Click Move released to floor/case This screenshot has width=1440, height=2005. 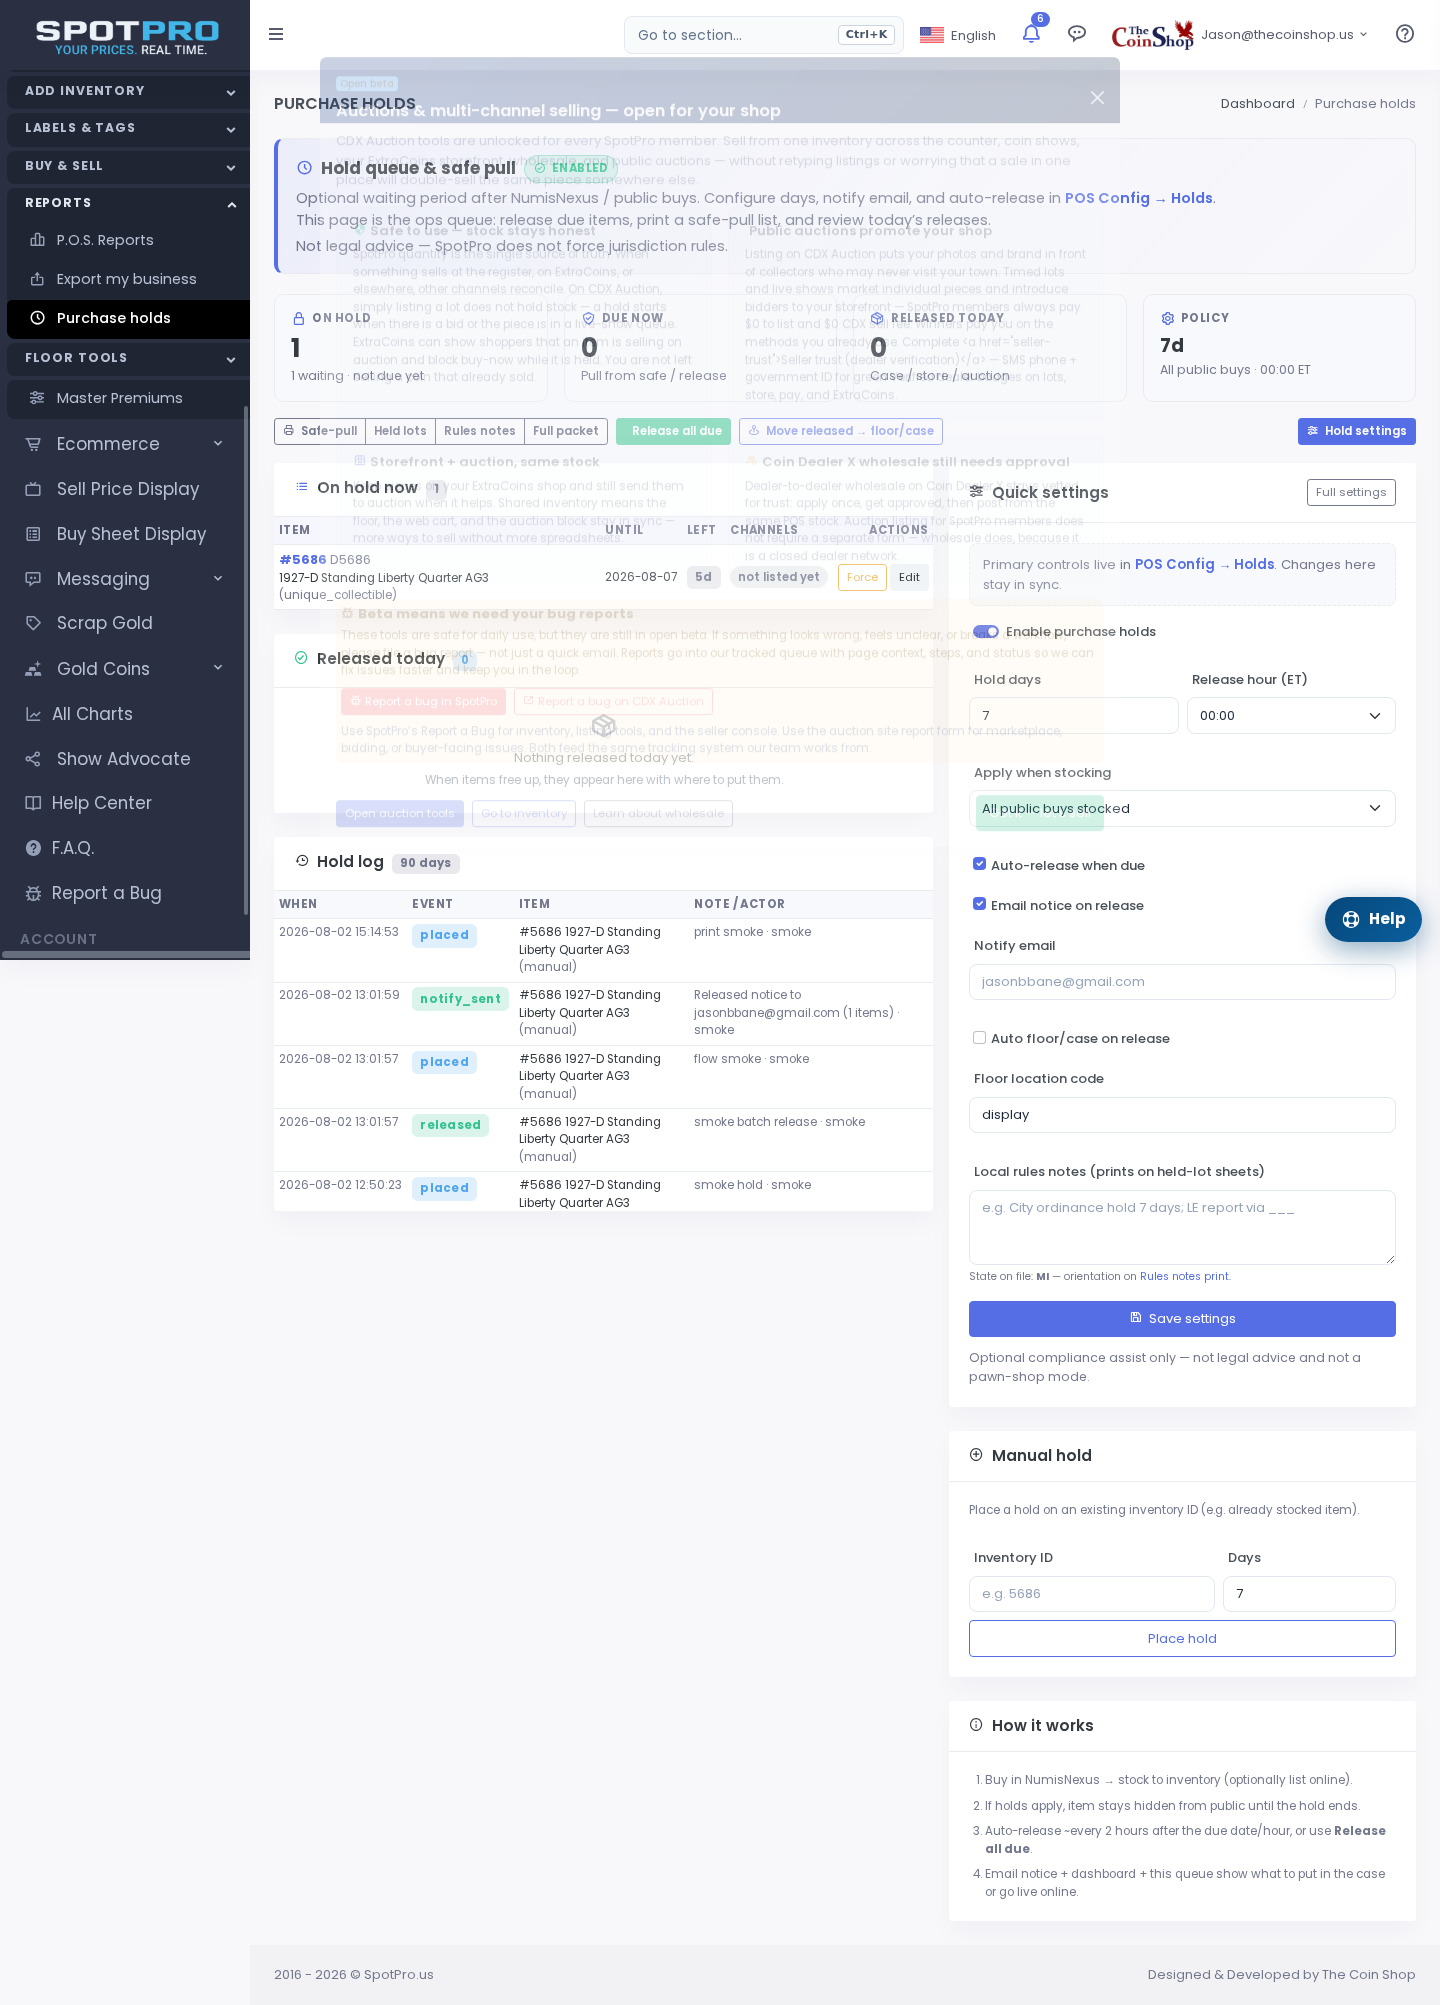(841, 431)
